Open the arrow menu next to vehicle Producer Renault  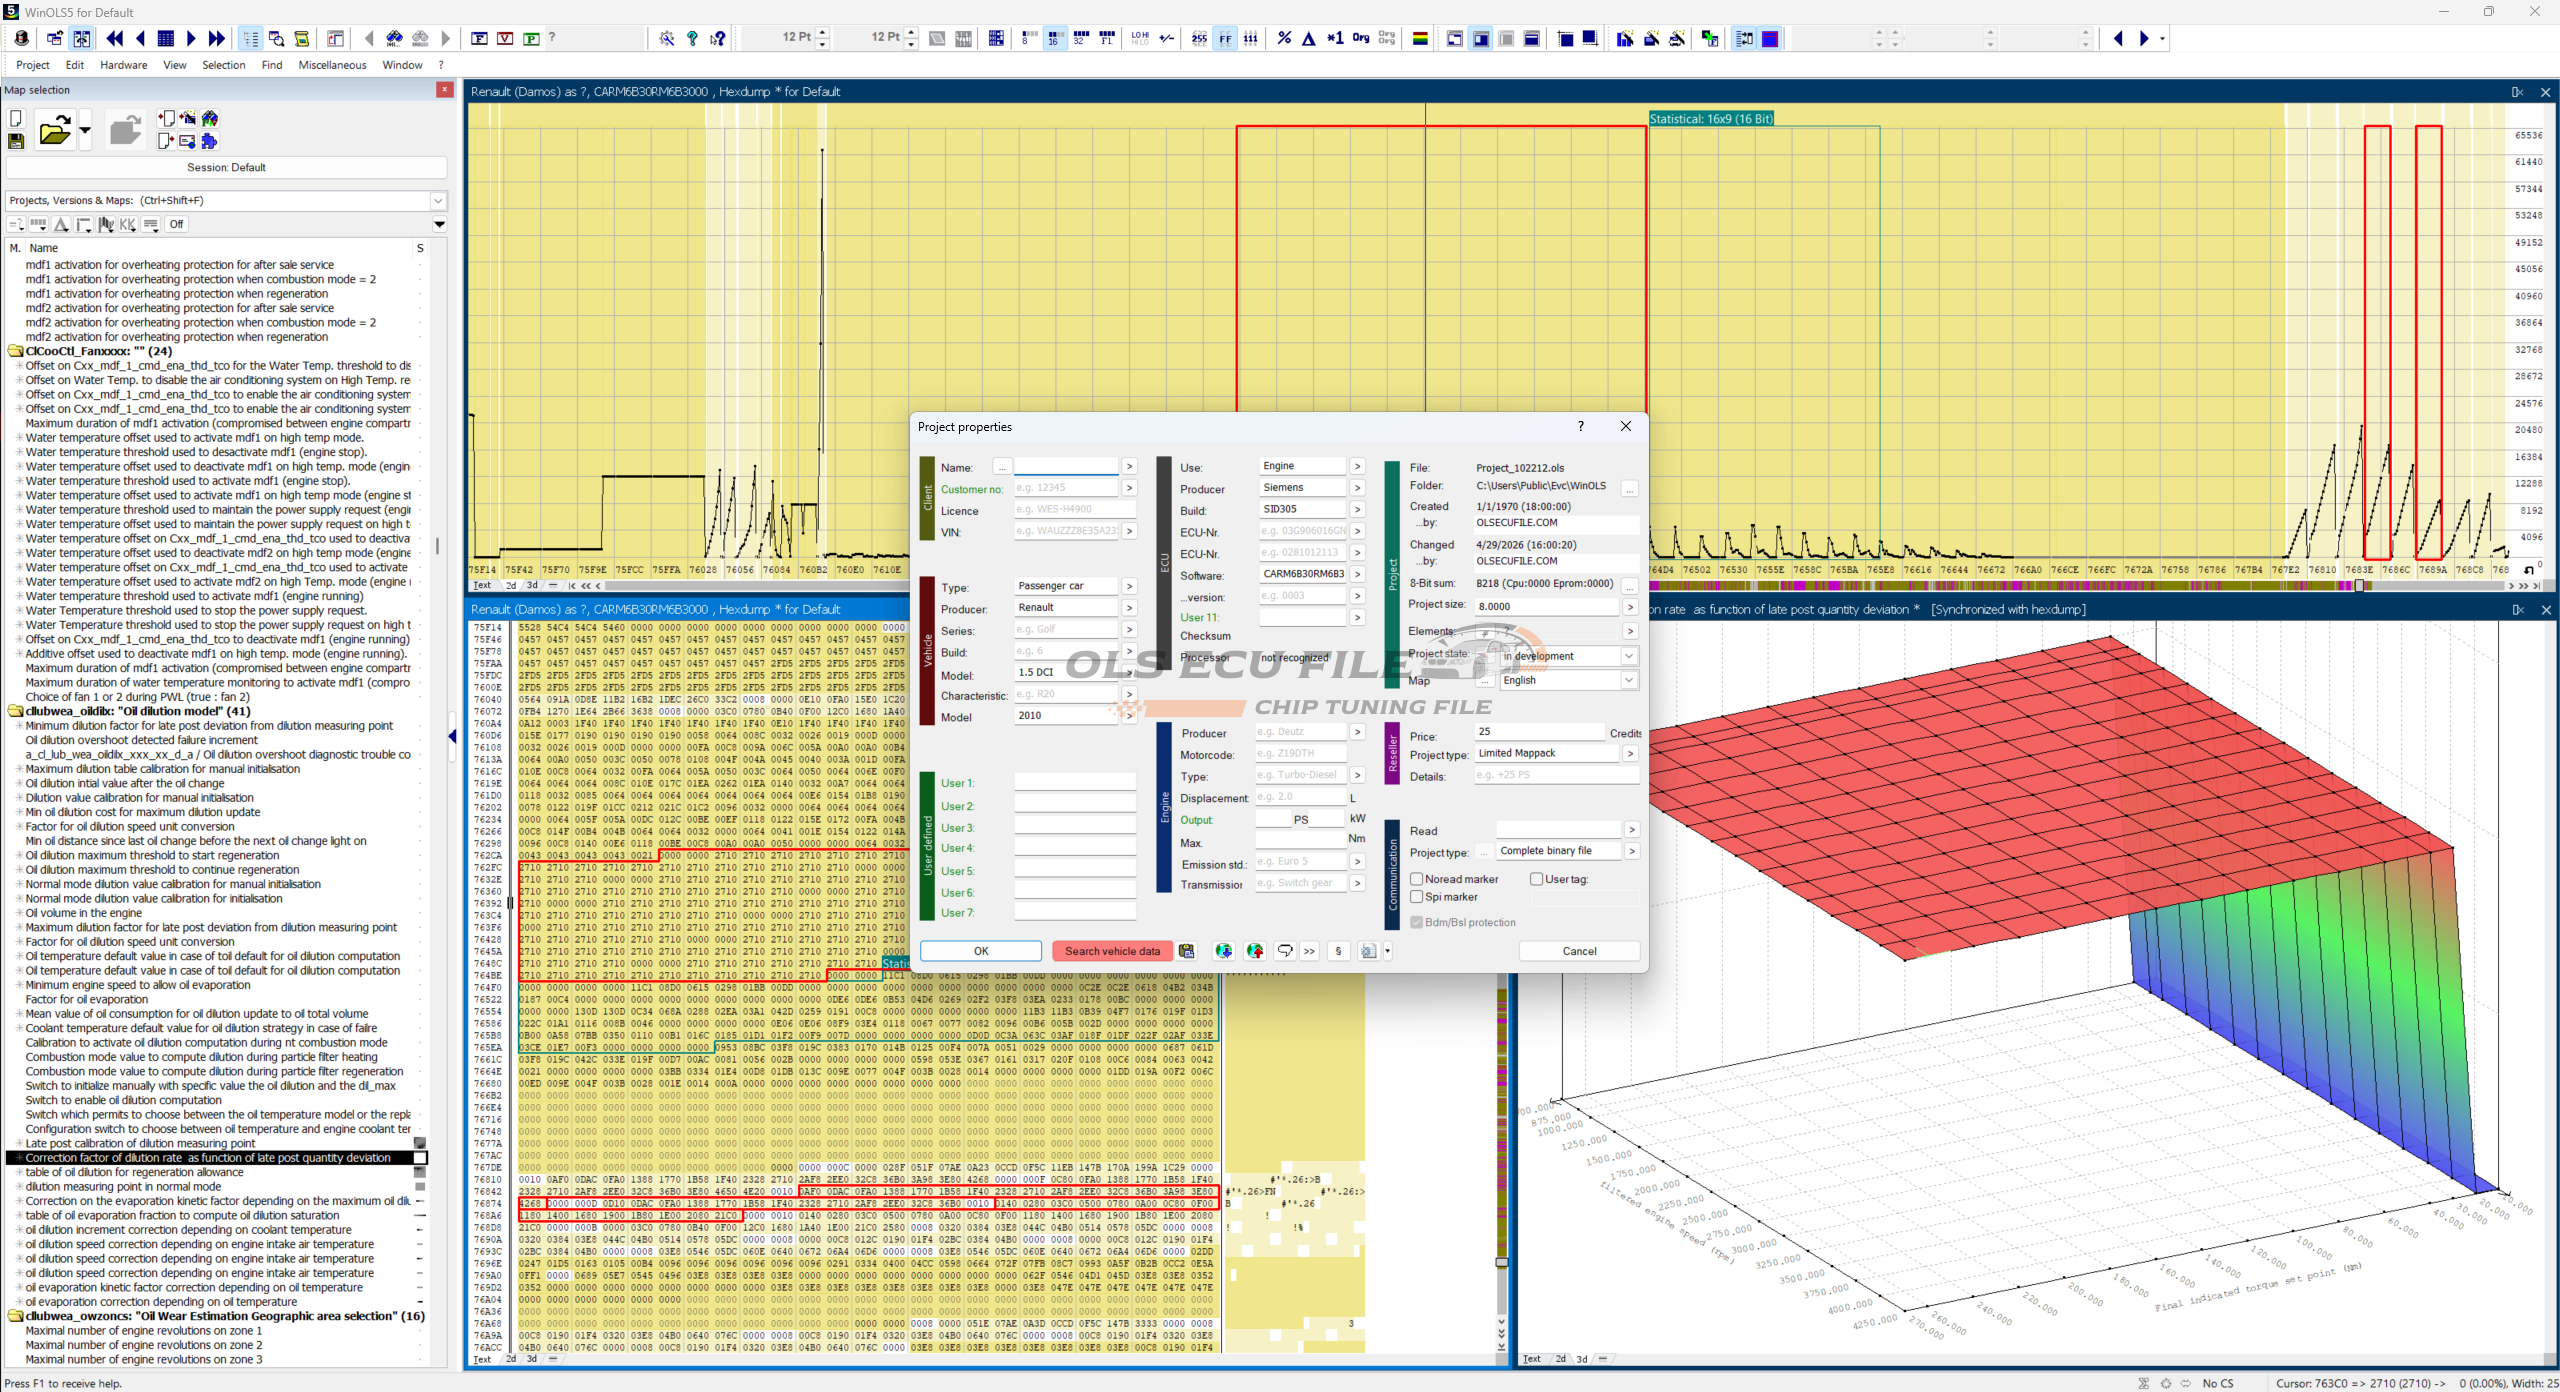[x=1129, y=607]
